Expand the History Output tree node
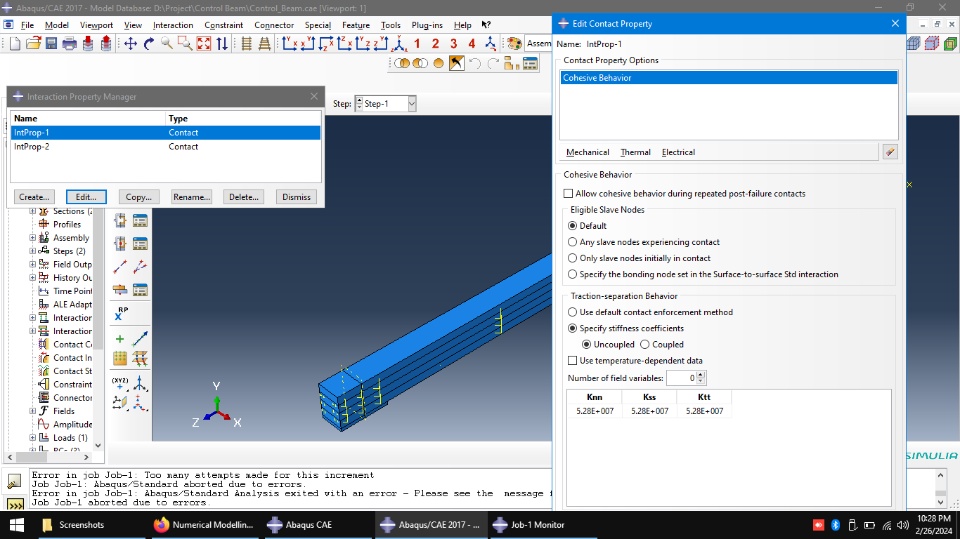Image resolution: width=960 pixels, height=539 pixels. click(32, 277)
